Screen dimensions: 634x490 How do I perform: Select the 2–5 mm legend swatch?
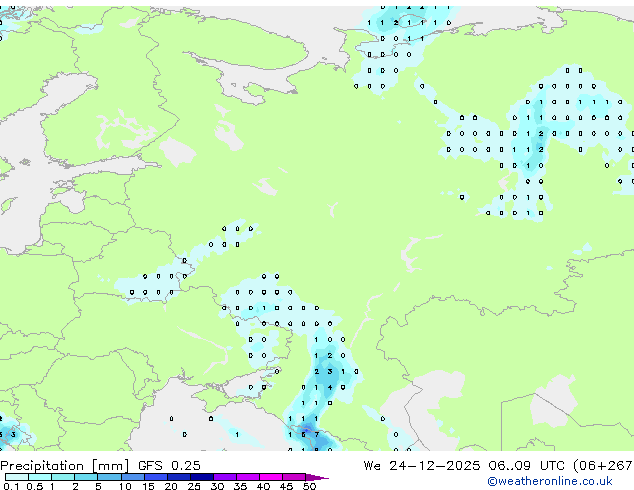[x=86, y=477]
